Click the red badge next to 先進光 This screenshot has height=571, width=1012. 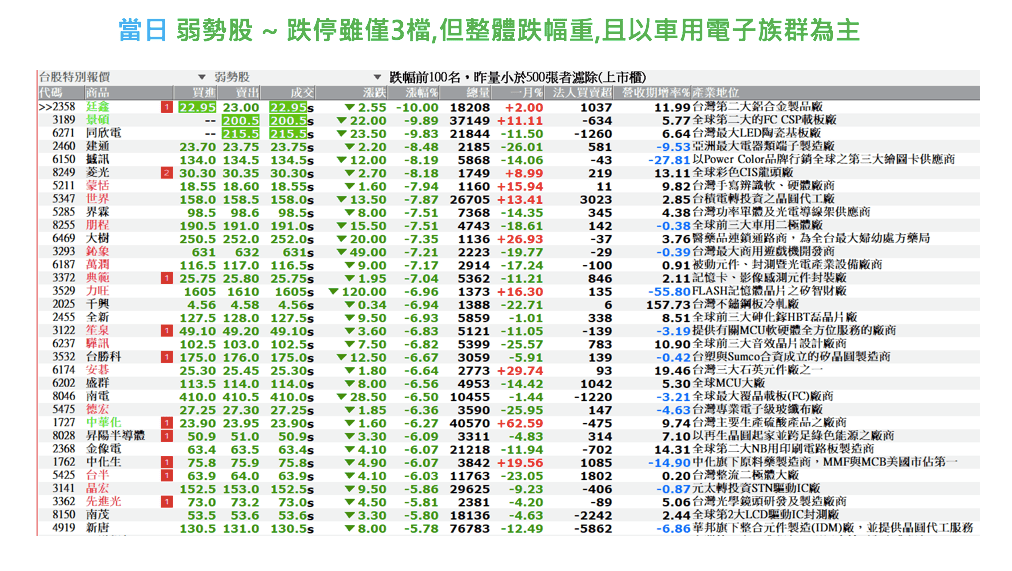coord(166,501)
